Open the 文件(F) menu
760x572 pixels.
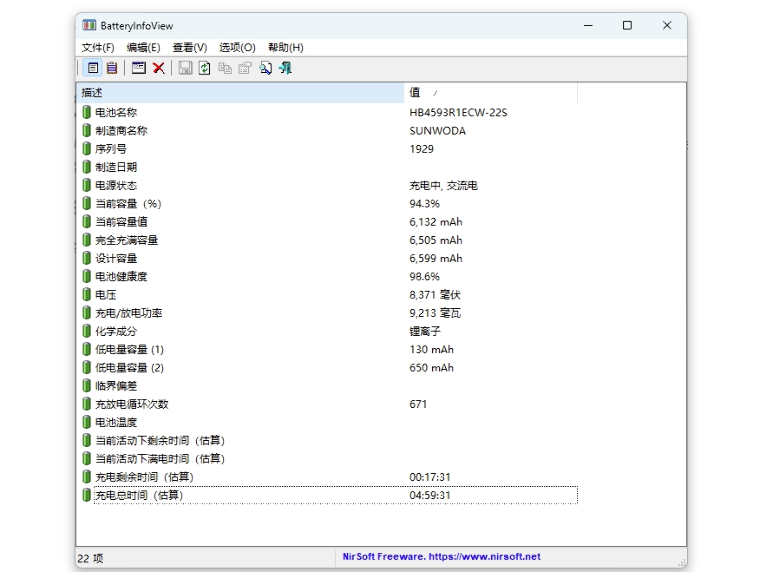point(98,48)
